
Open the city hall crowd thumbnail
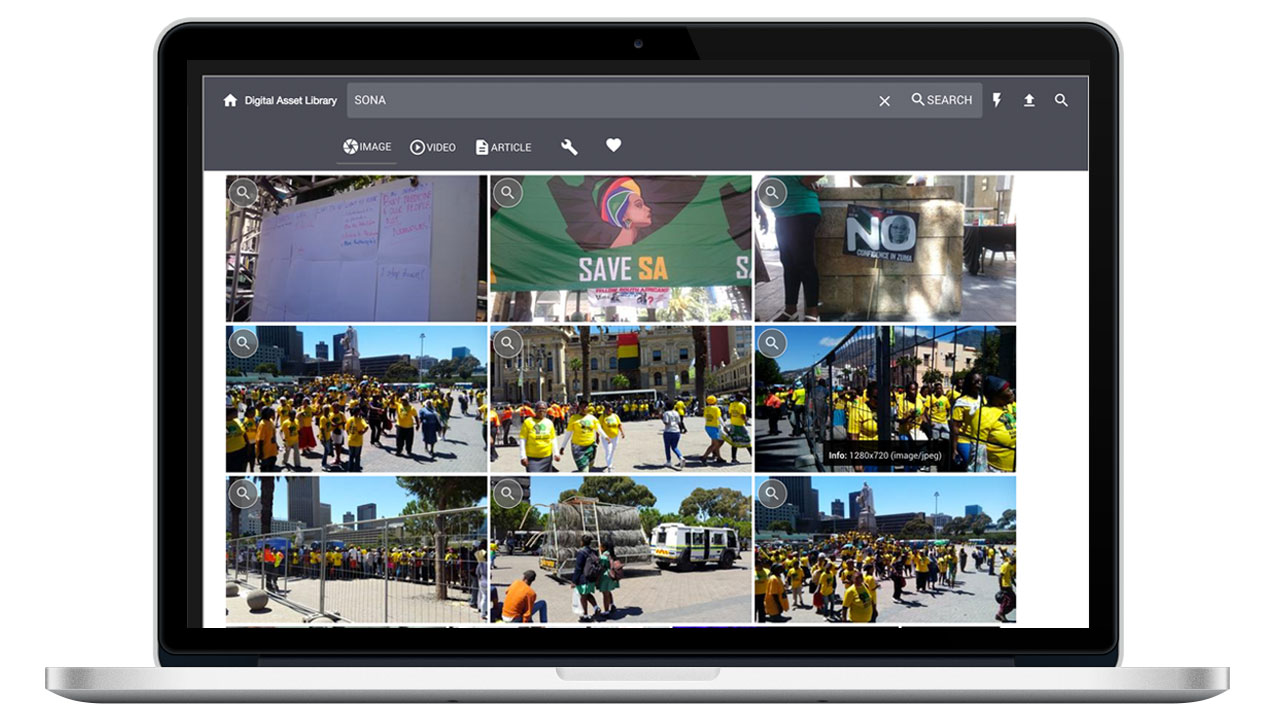click(621, 399)
